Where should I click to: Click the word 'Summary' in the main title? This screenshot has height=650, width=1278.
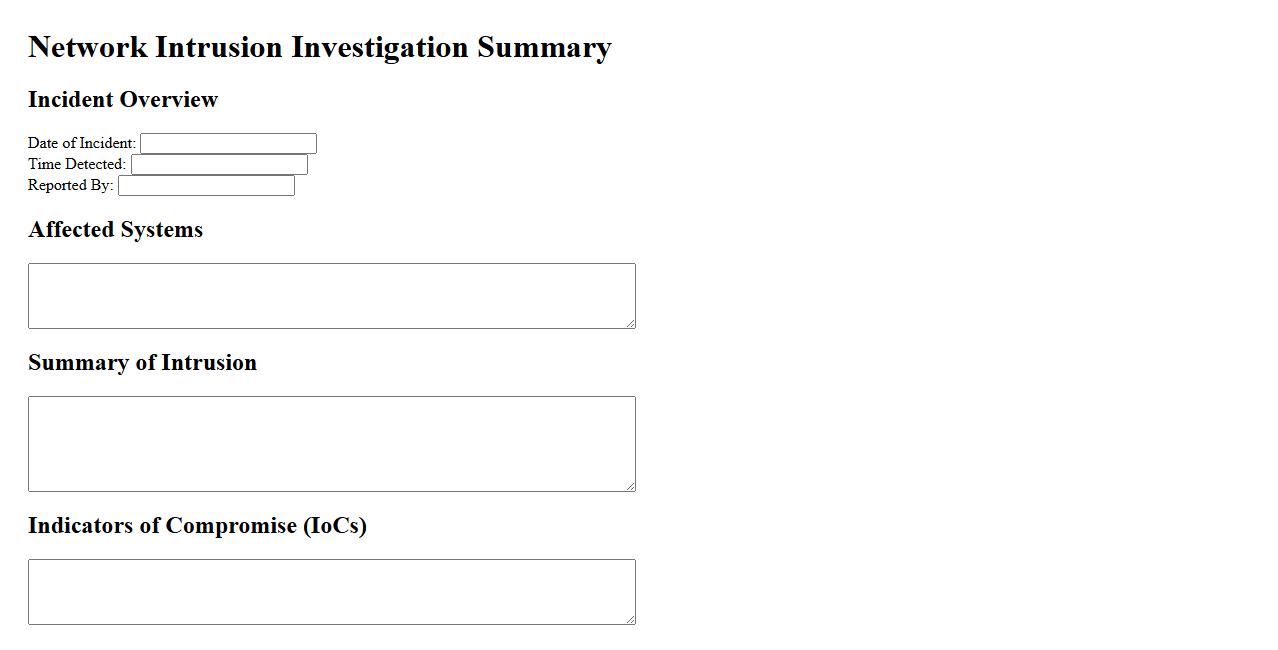(544, 47)
